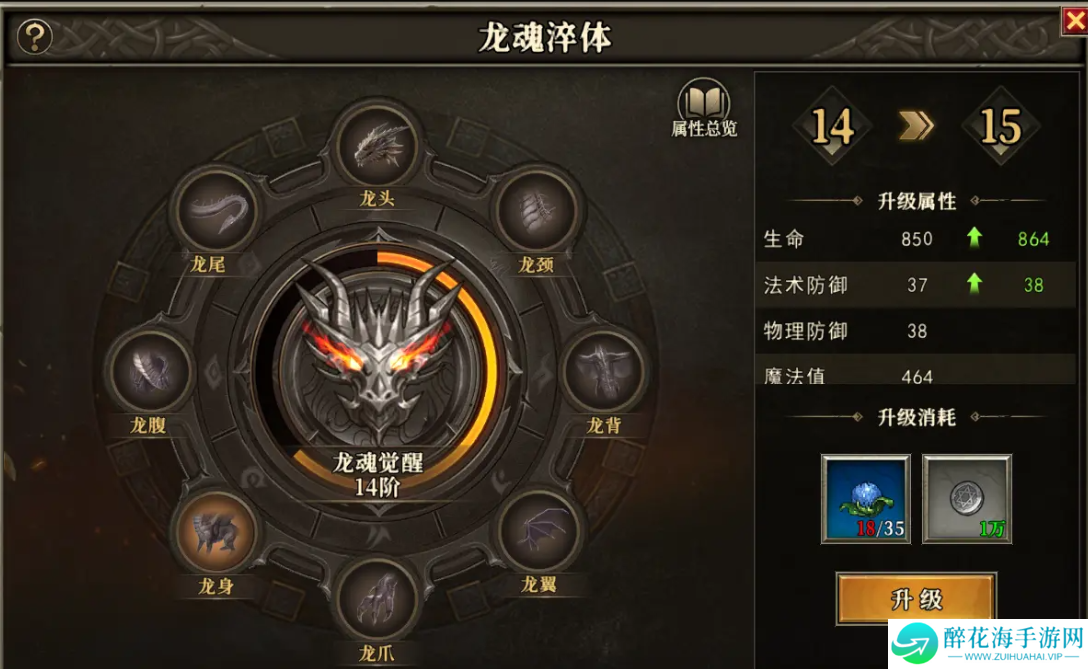1088x669 pixels.
Task: Click the level 15 diamond badge
Action: pos(1001,126)
